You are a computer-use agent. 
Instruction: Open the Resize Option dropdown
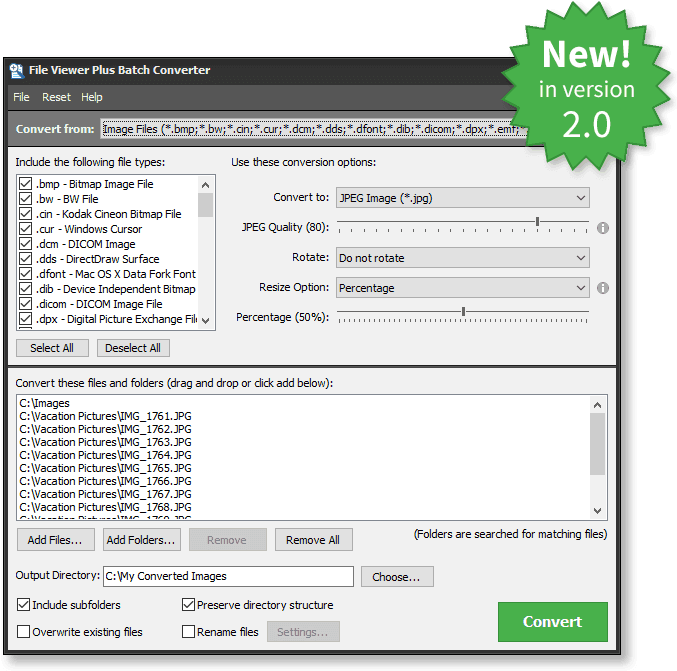[x=462, y=288]
